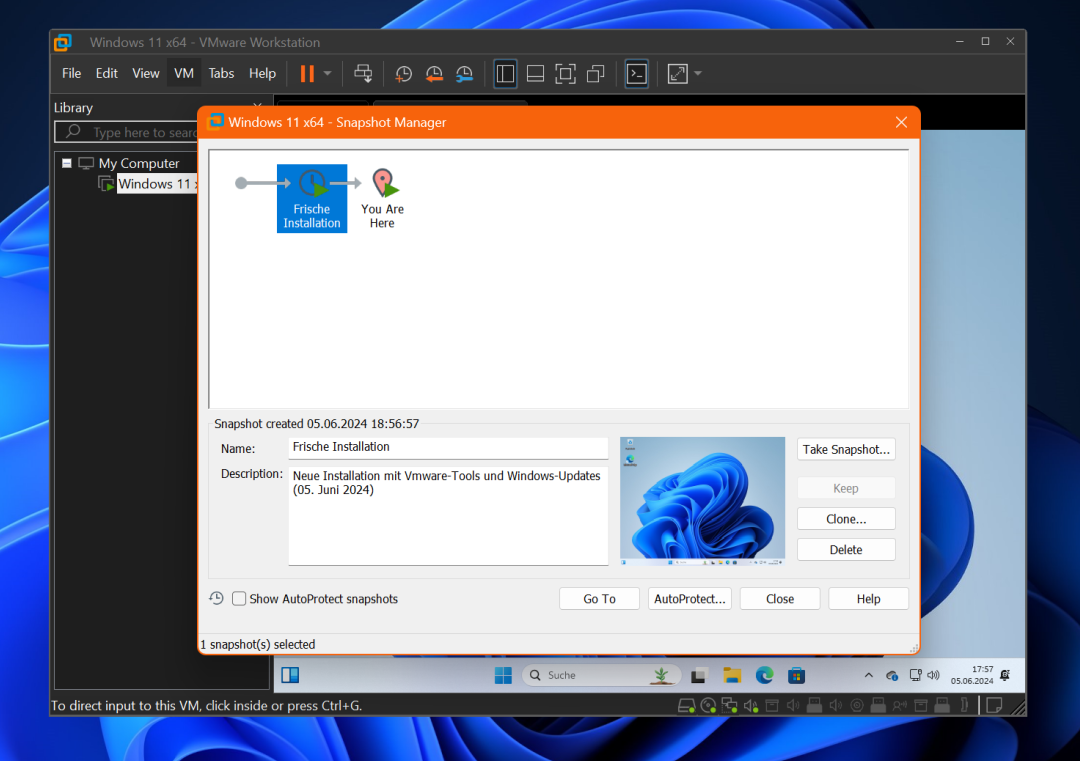Click the snapshot Name field
The image size is (1080, 761).
pyautogui.click(x=448, y=448)
